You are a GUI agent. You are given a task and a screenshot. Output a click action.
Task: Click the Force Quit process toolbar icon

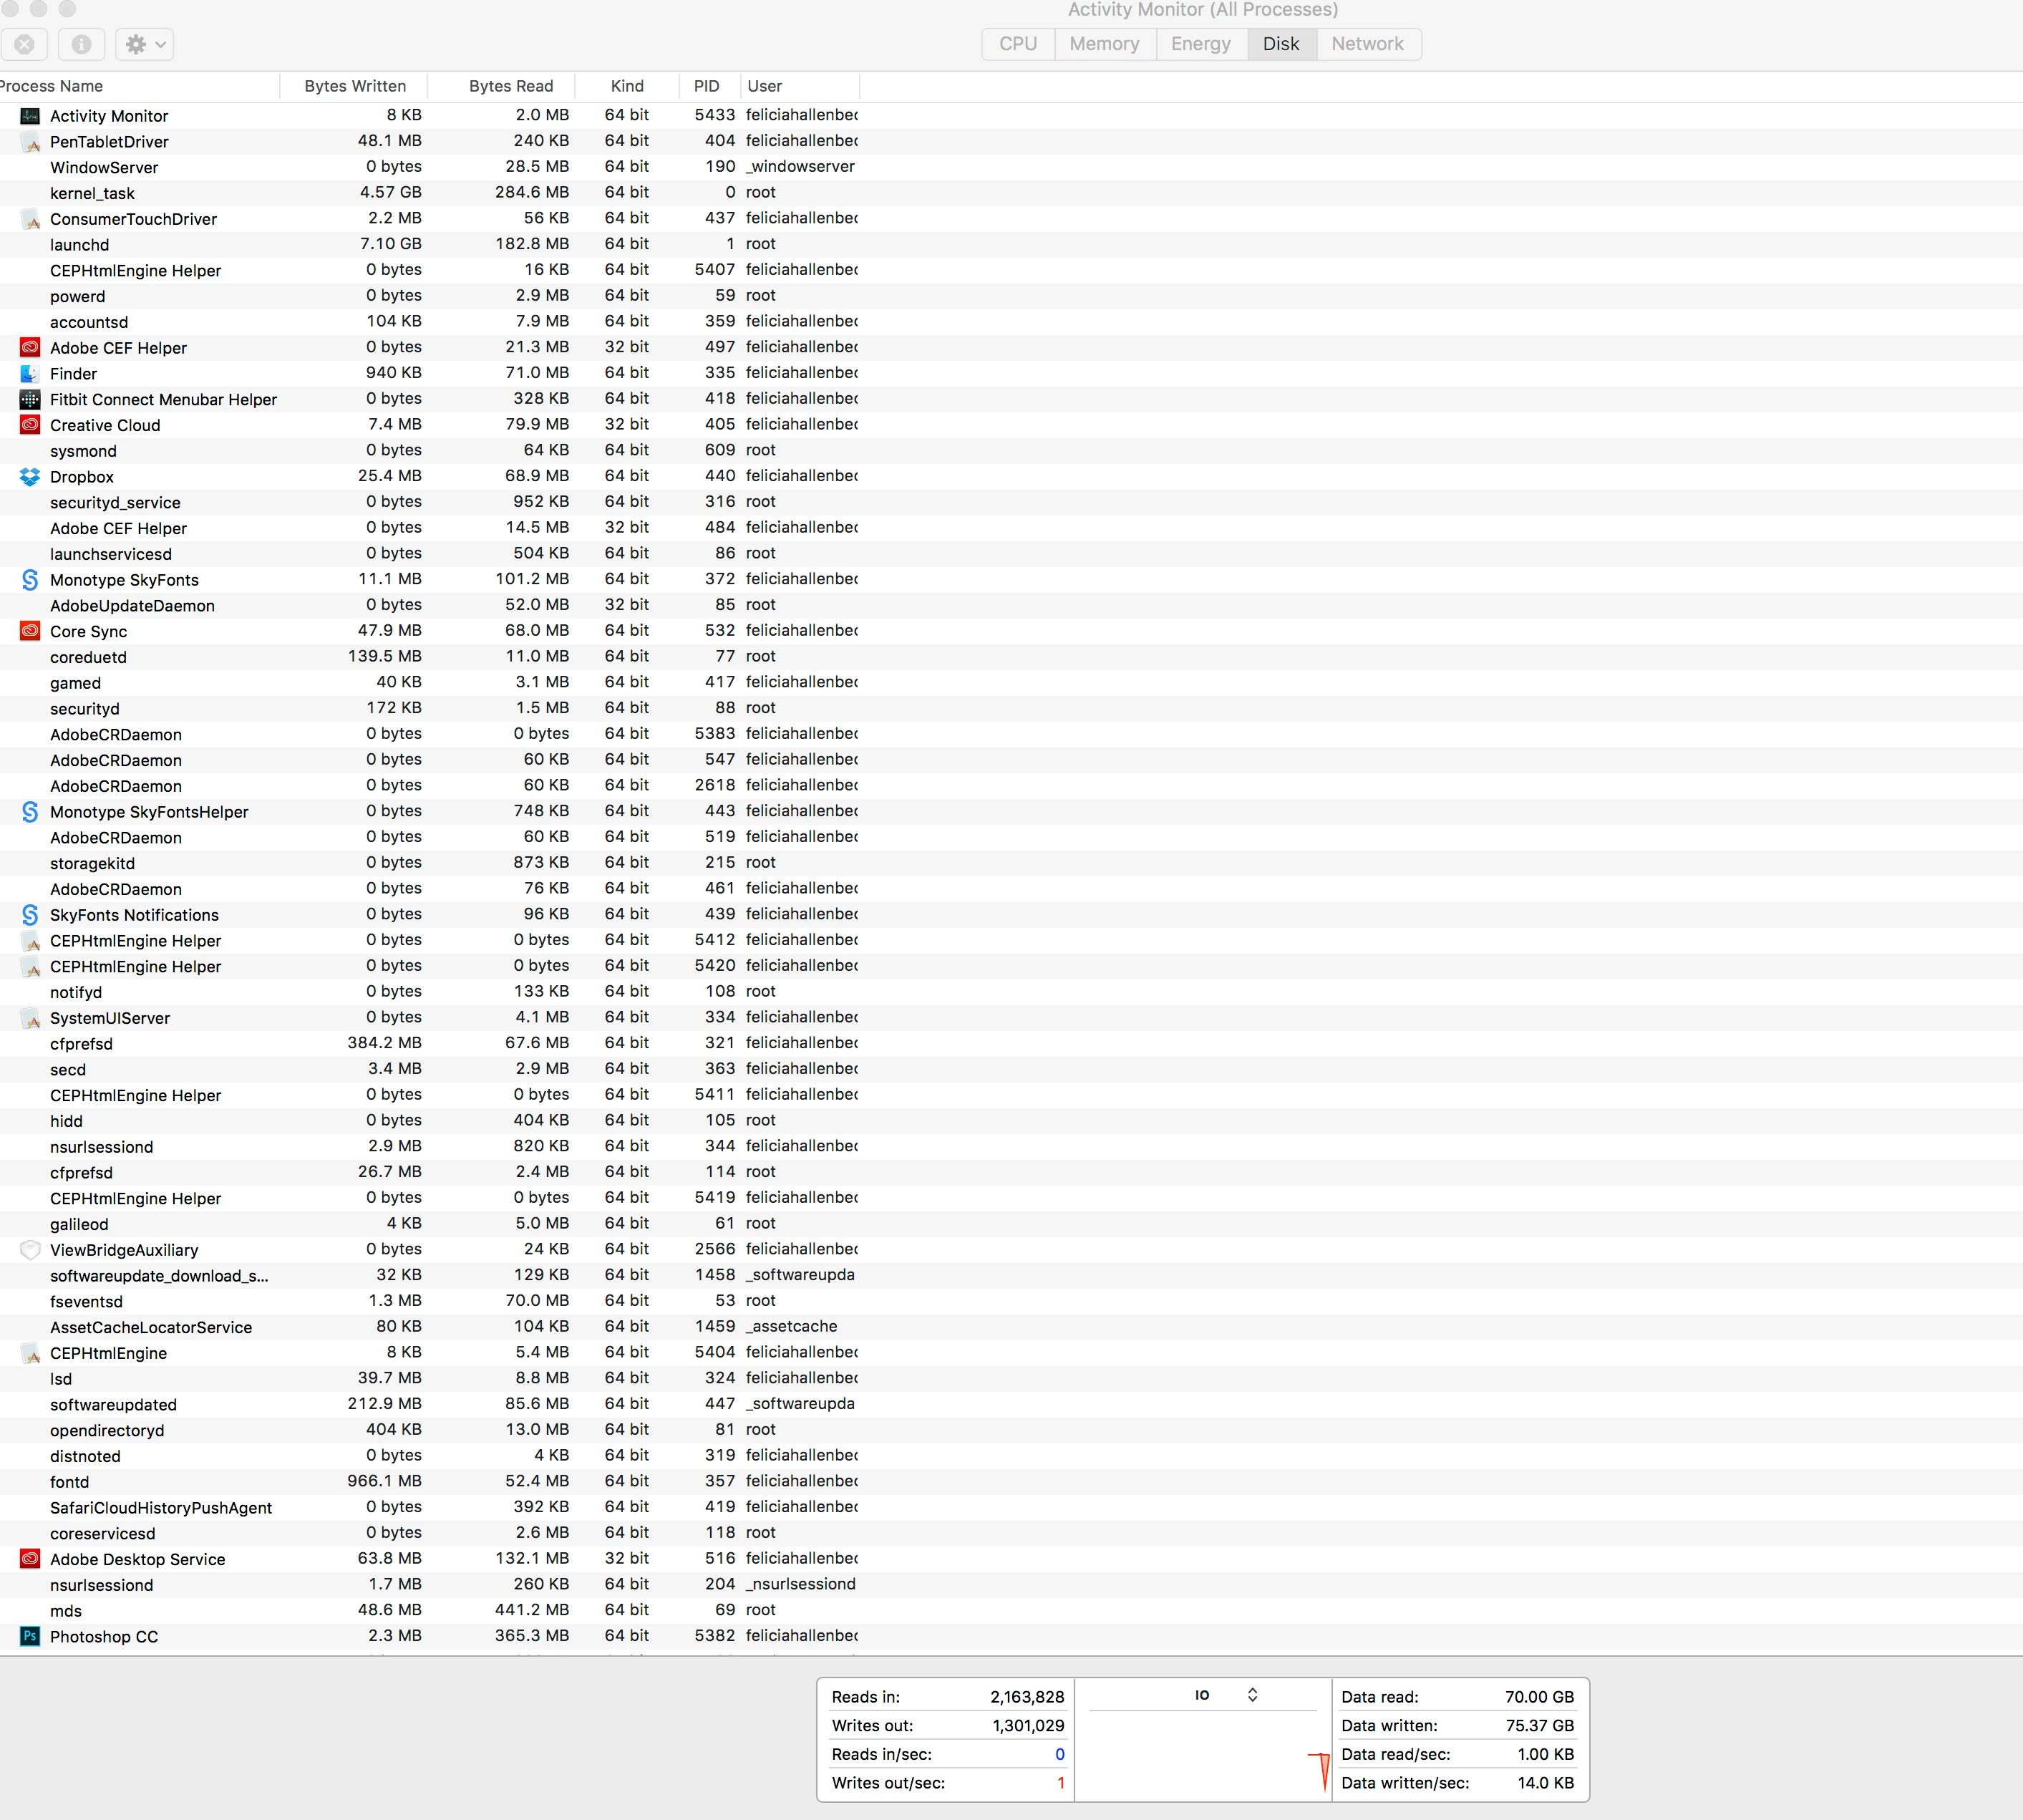coord(25,44)
